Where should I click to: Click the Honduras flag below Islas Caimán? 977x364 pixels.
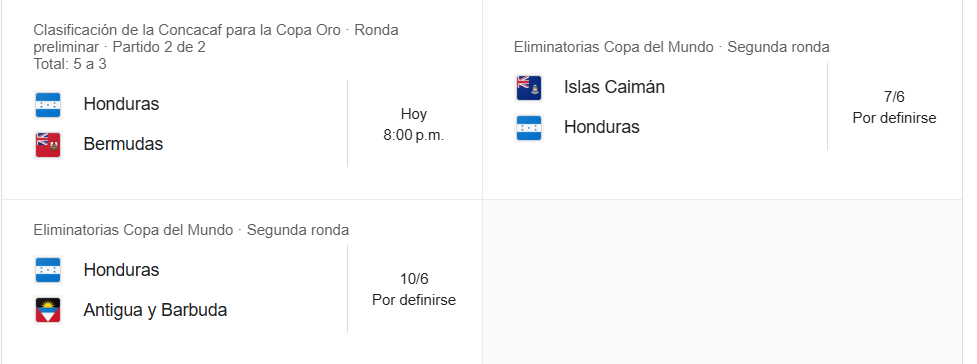coord(529,128)
